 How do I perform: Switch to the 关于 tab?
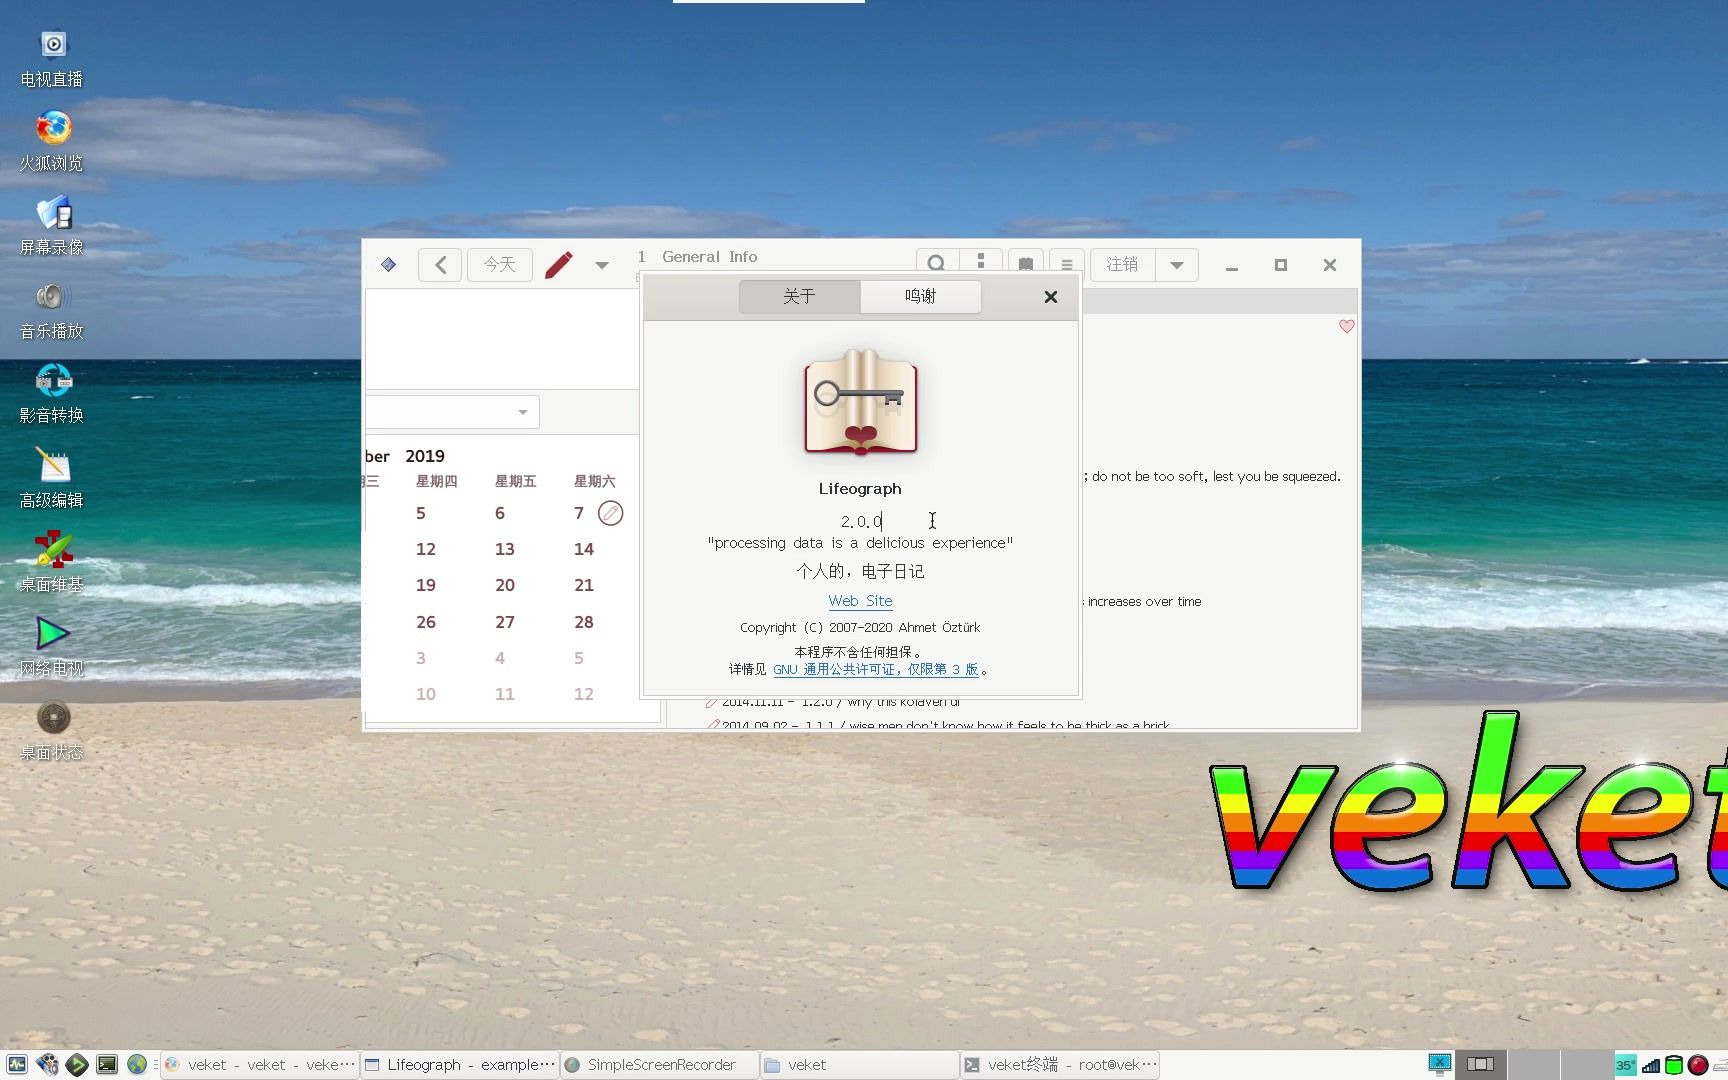(x=799, y=296)
